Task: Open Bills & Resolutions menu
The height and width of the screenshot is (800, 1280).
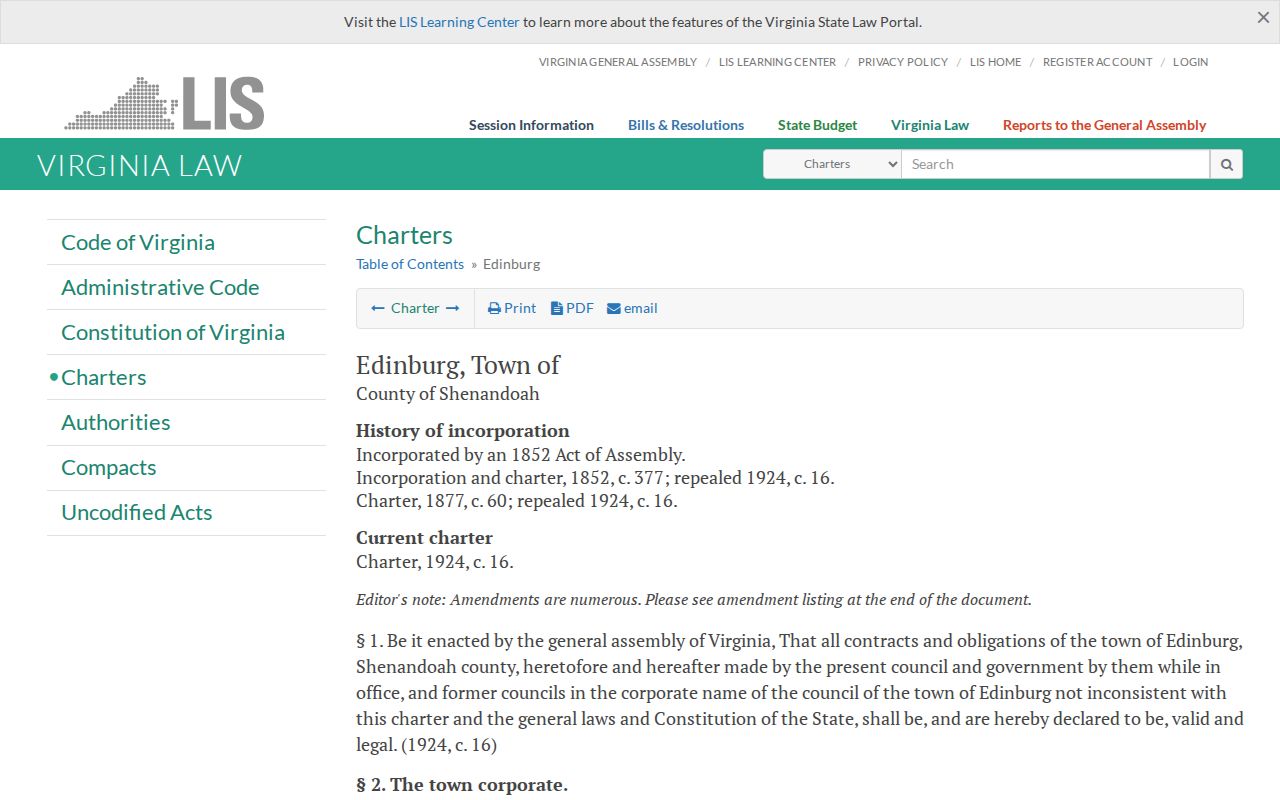Action: (686, 125)
